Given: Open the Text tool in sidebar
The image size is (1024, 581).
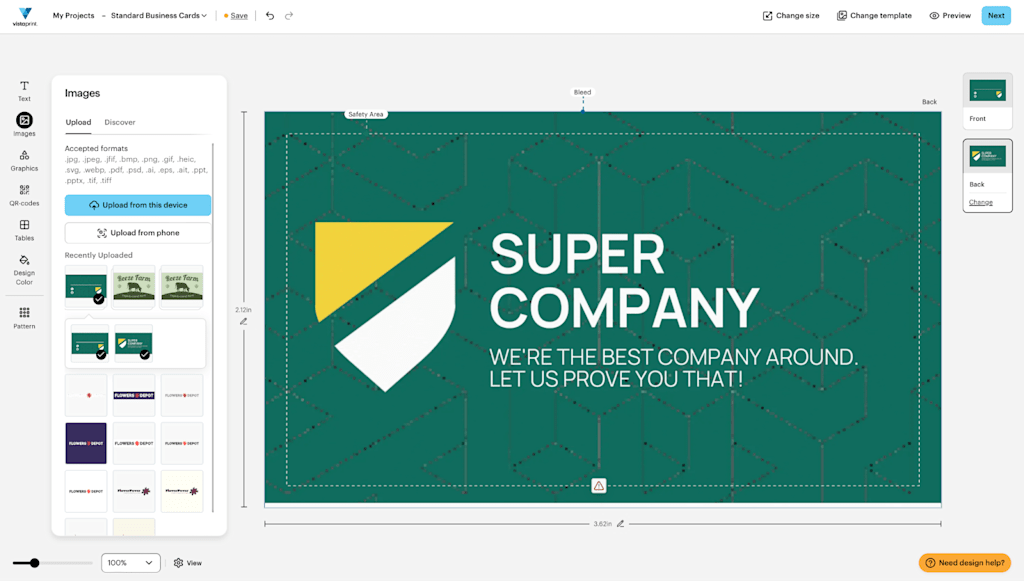Looking at the screenshot, I should pos(24,91).
